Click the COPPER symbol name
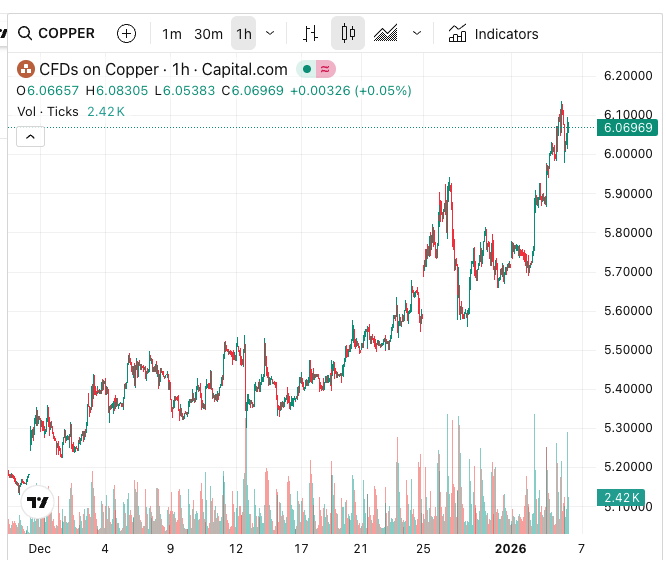 [66, 34]
